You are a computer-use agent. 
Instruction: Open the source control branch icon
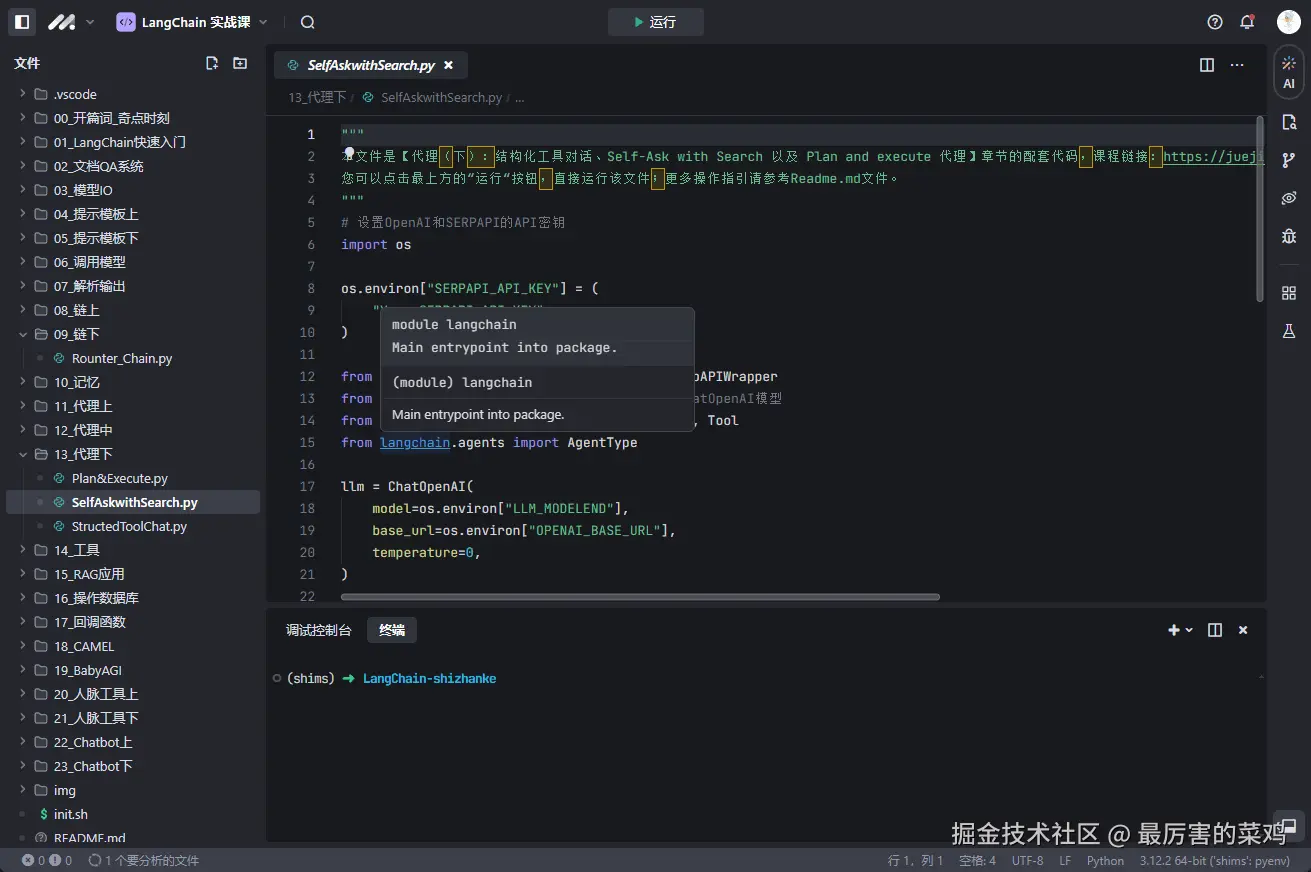coord(1289,160)
